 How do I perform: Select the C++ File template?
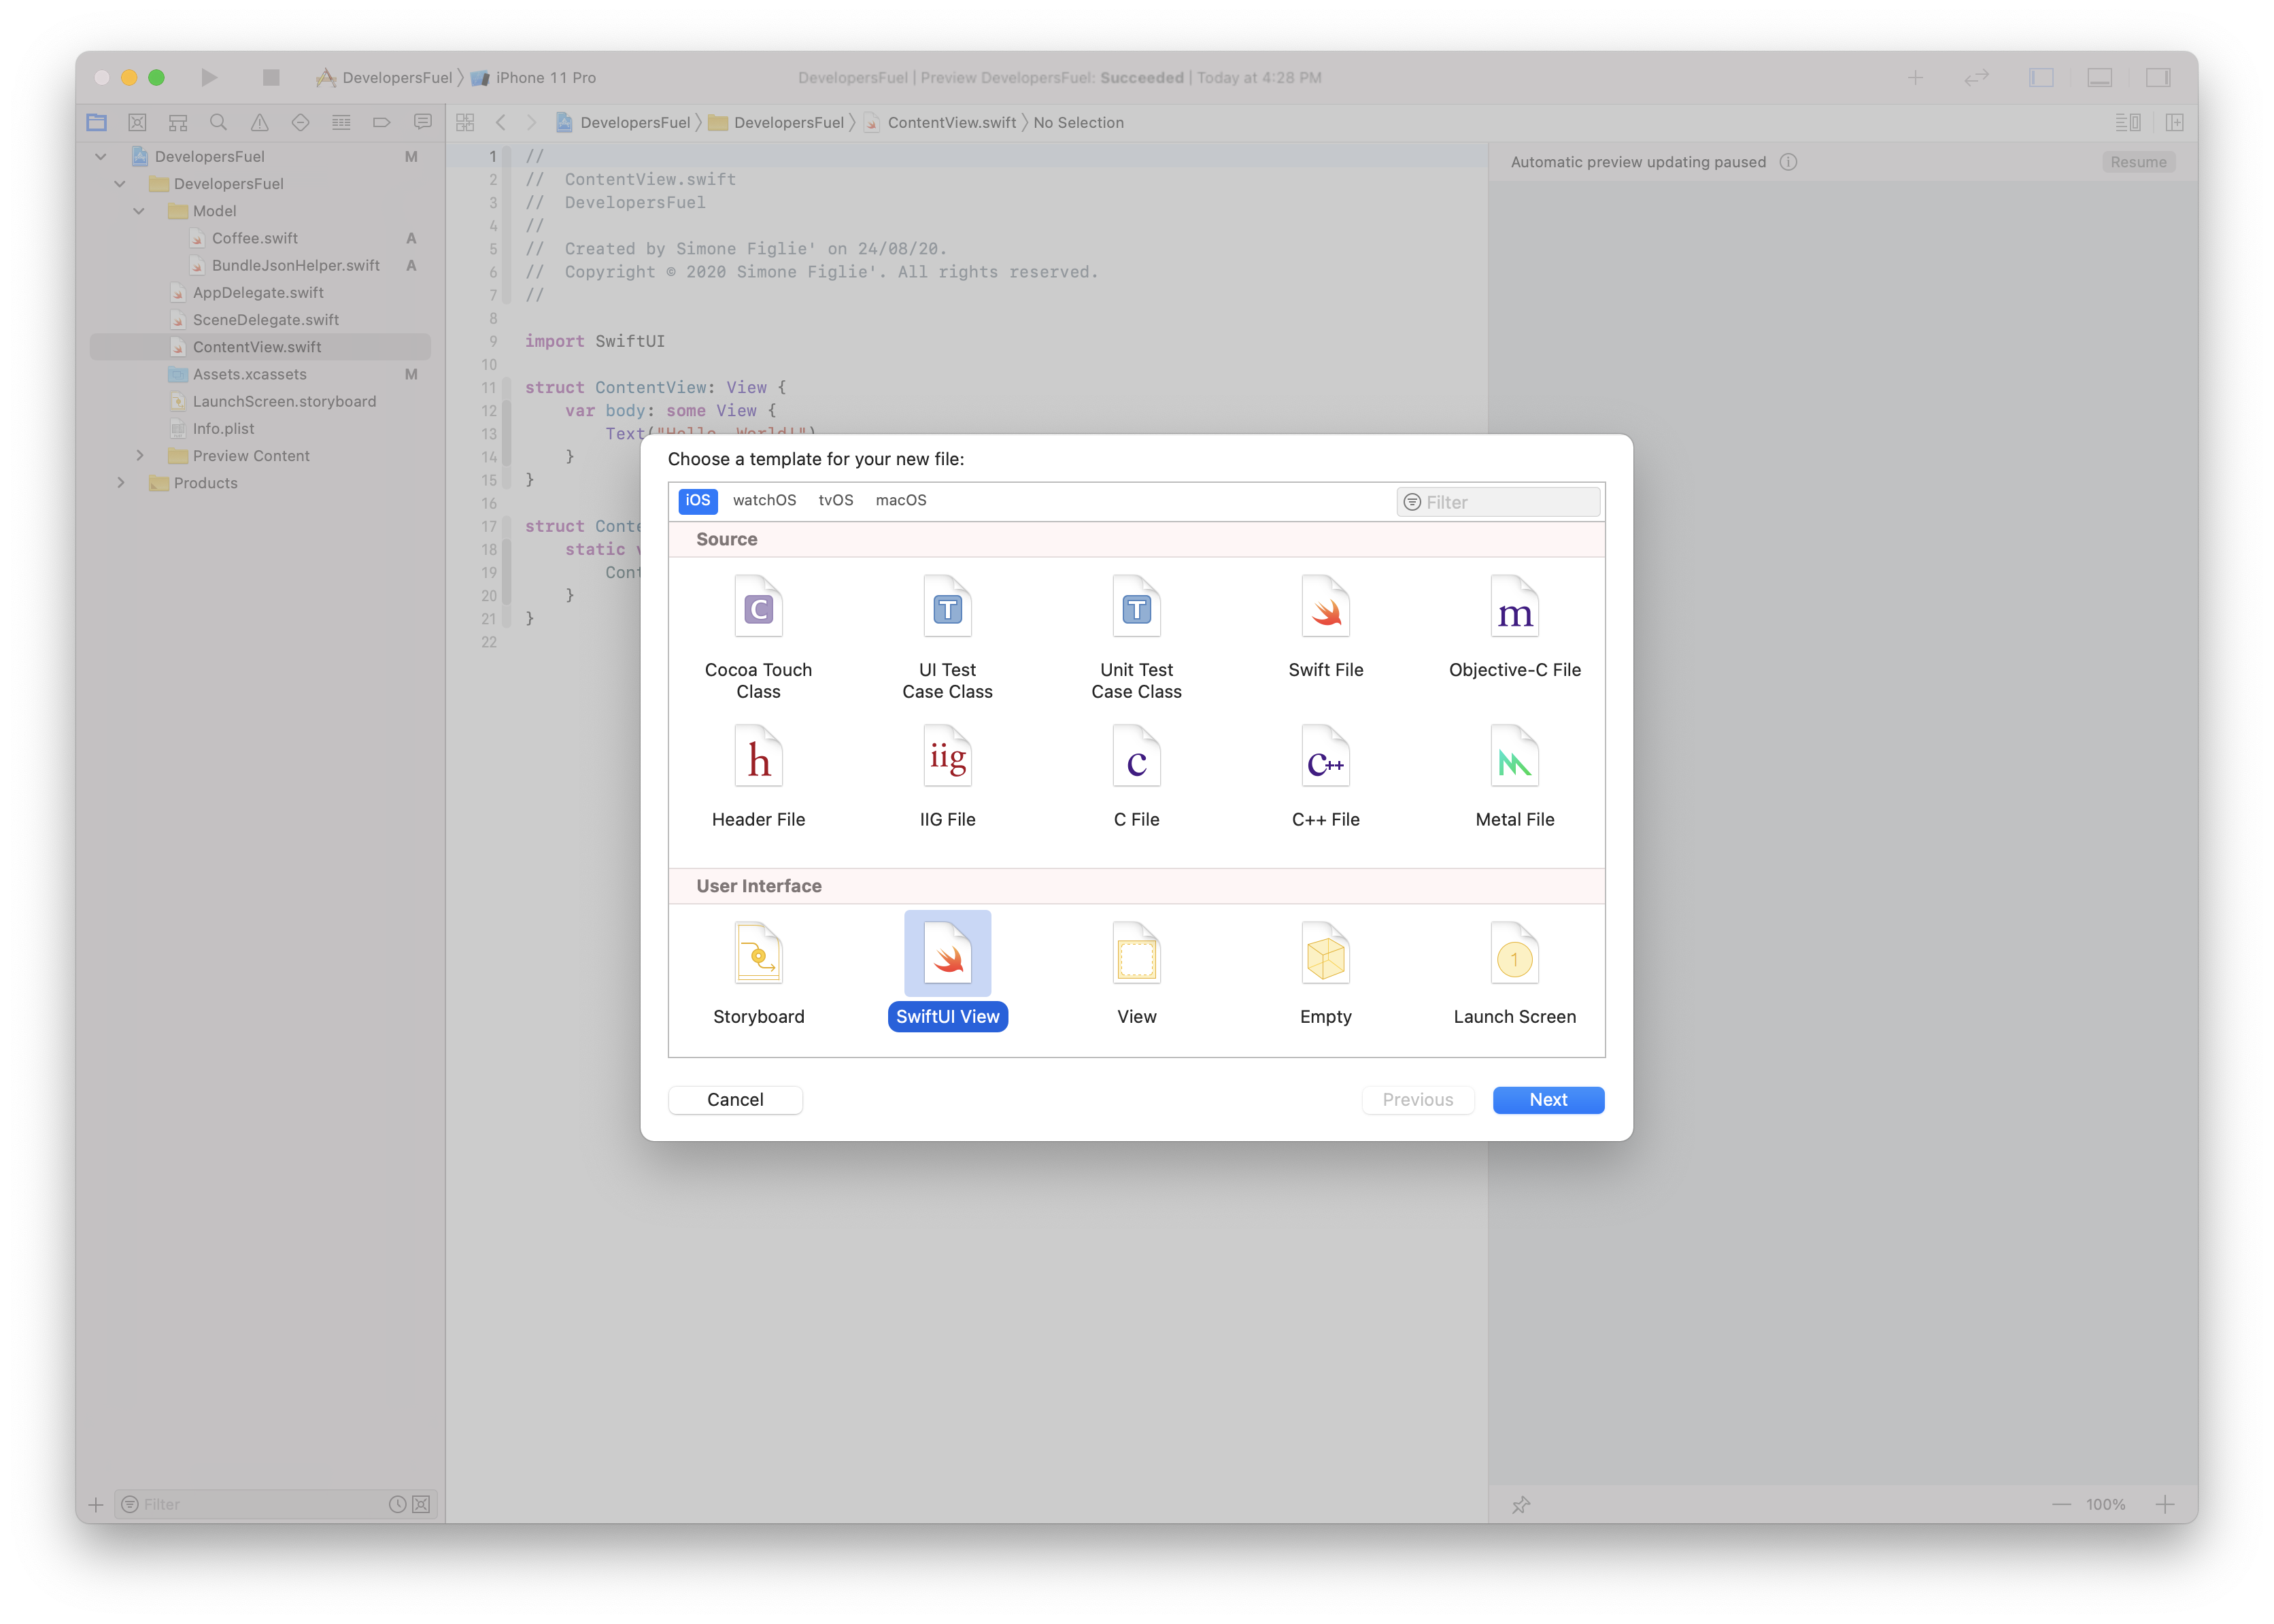tap(1325, 777)
